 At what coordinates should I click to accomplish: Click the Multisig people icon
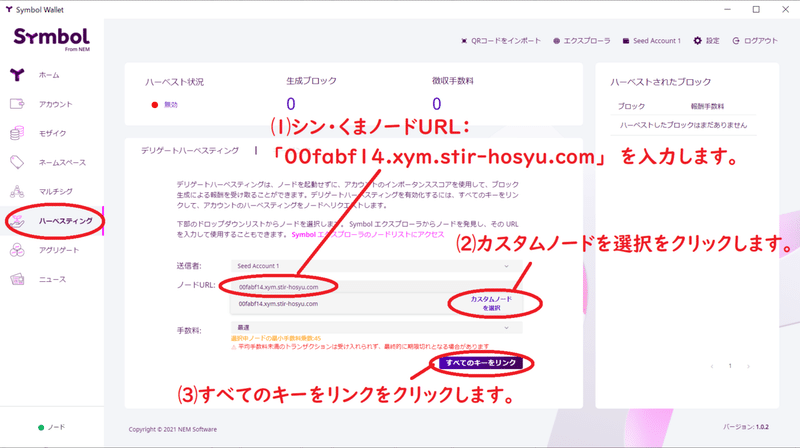(x=17, y=191)
